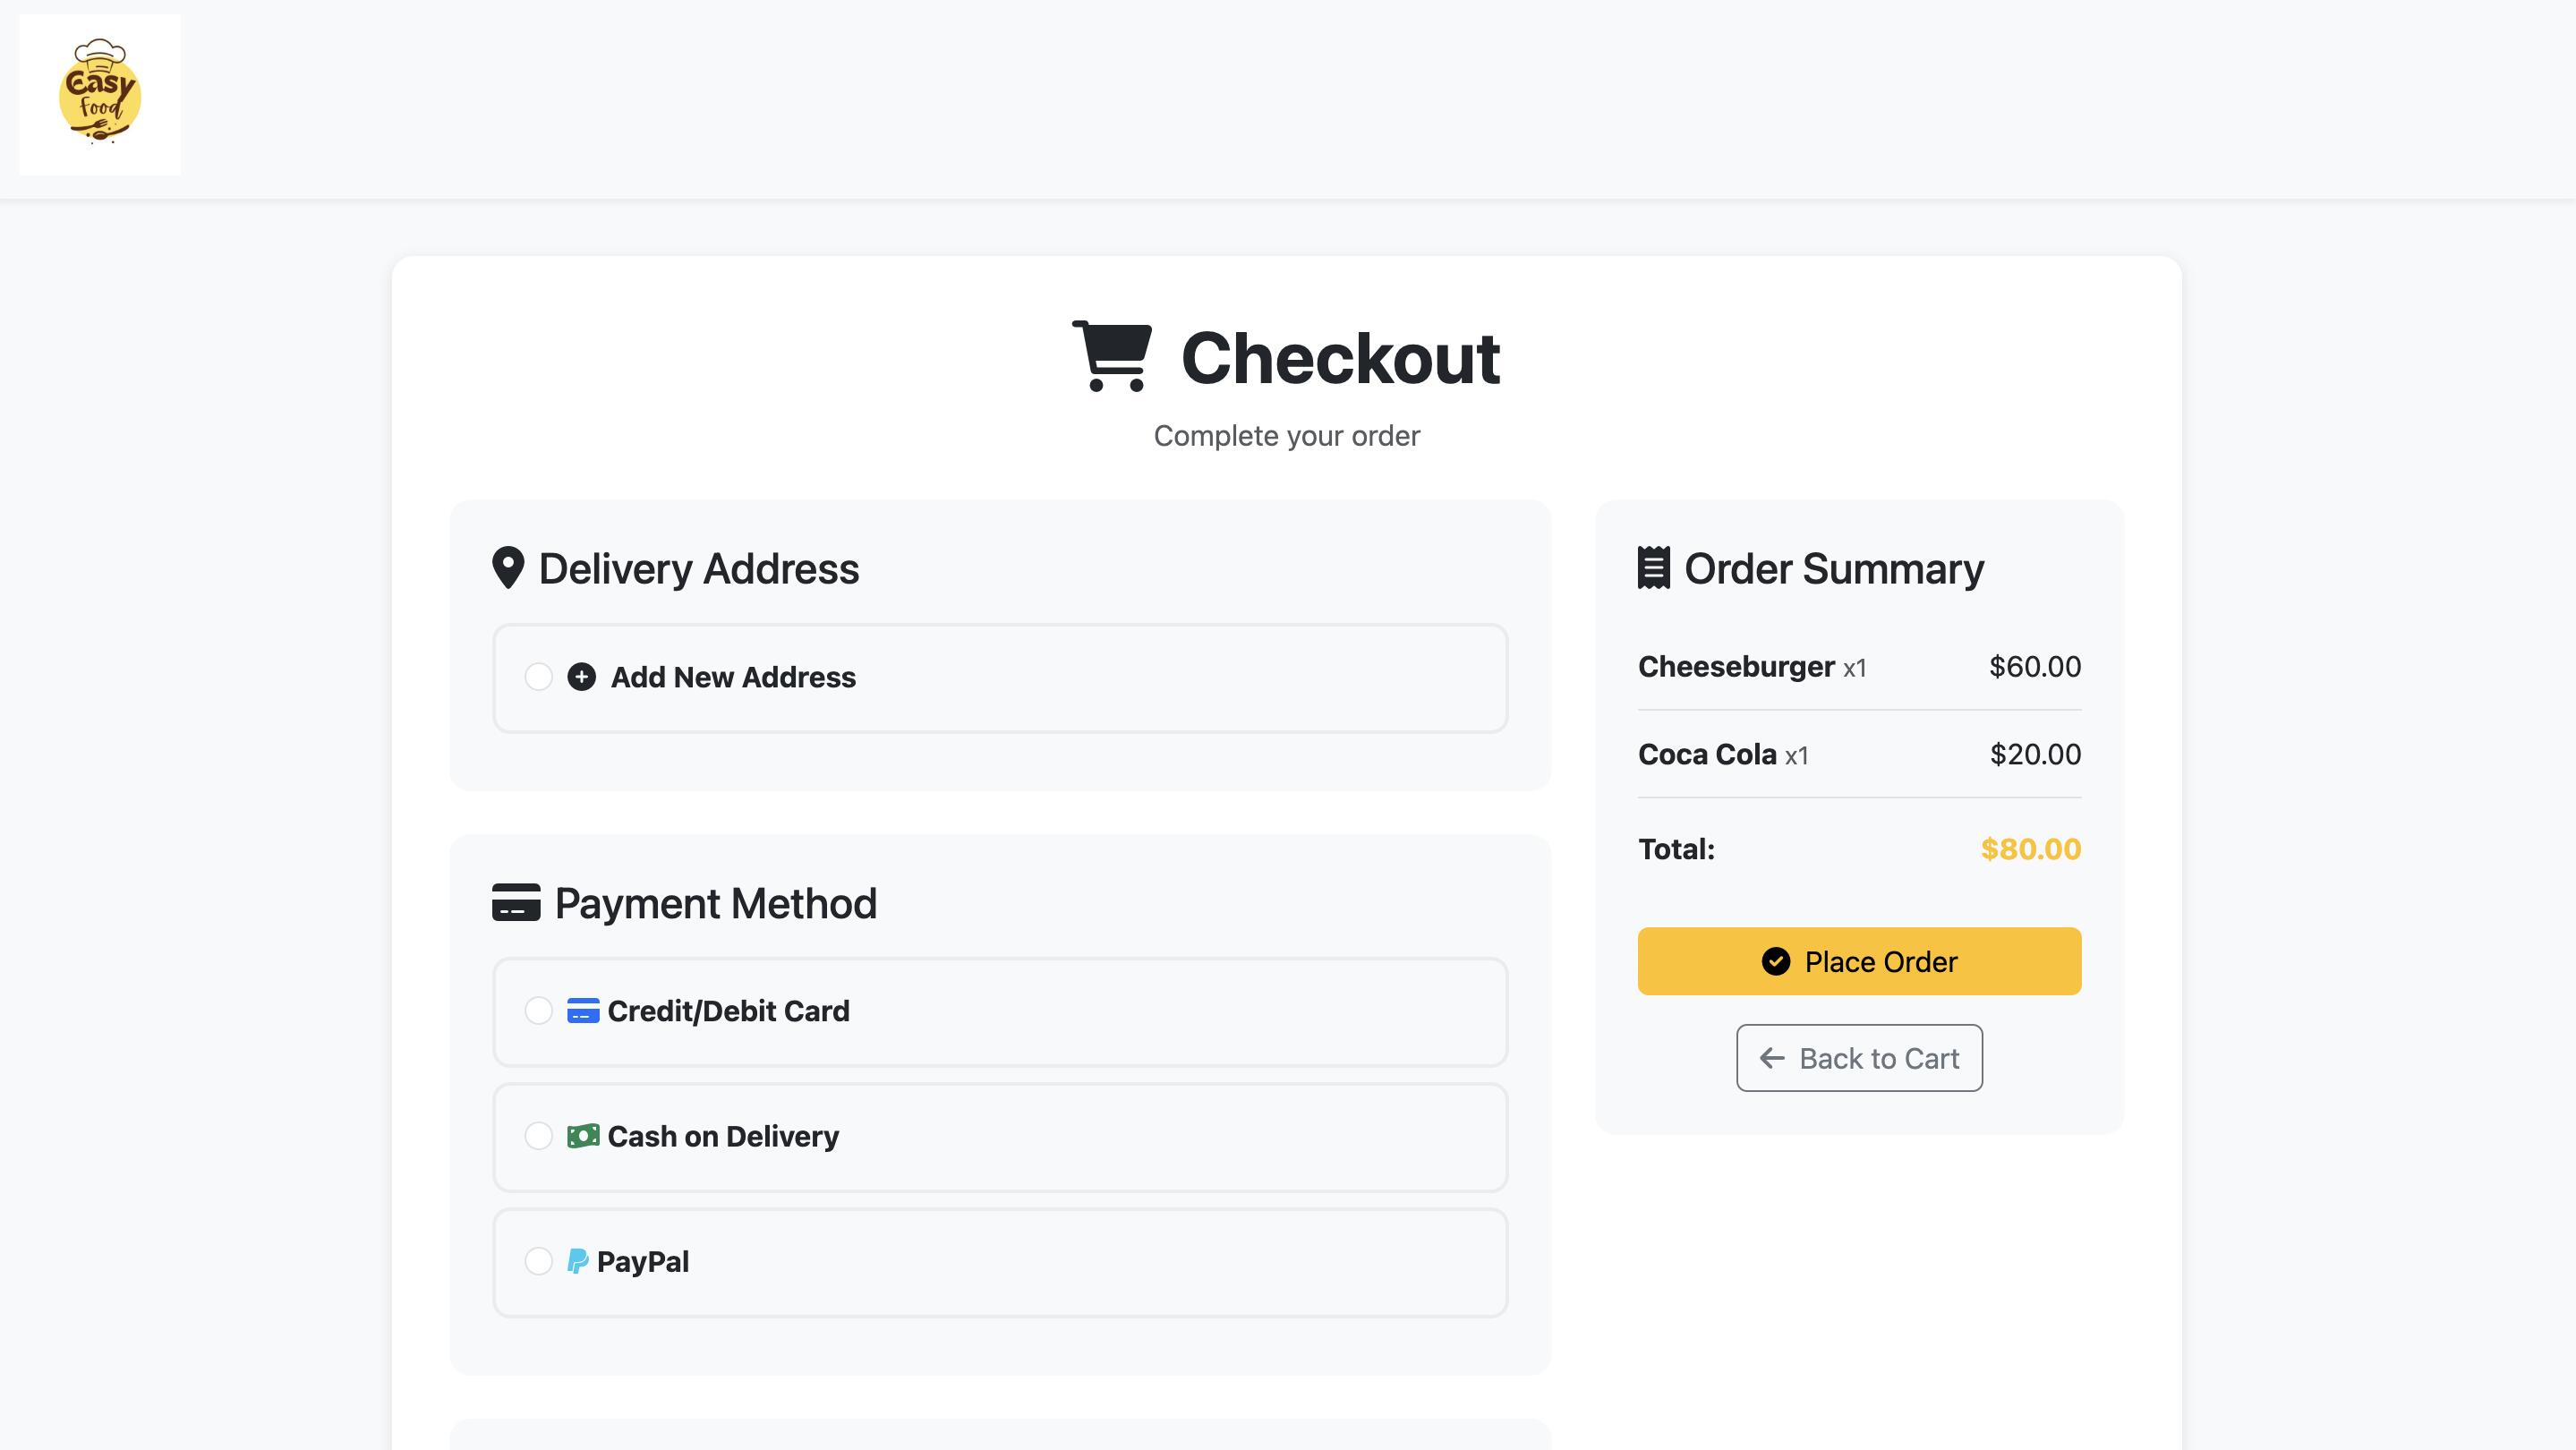Click the PayPal logo icon

[x=577, y=1261]
